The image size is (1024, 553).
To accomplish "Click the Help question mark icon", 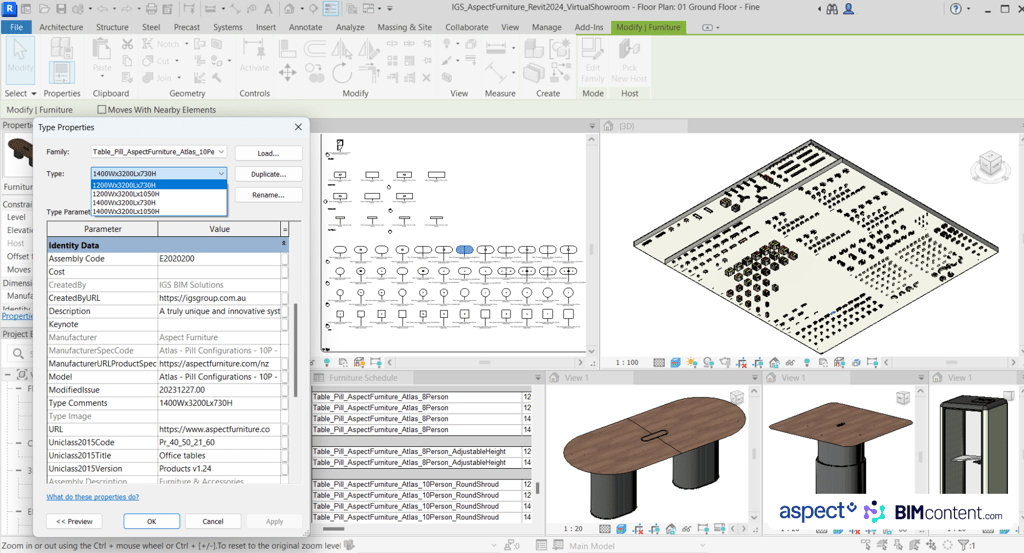I will [955, 8].
